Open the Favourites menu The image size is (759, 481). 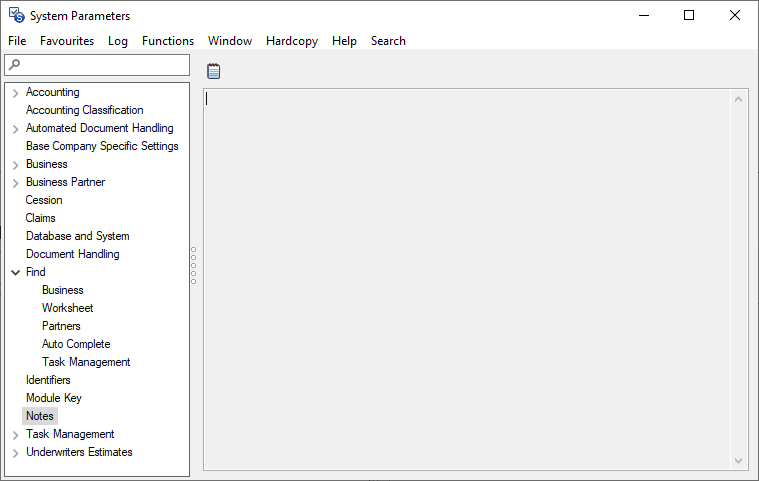coord(67,41)
